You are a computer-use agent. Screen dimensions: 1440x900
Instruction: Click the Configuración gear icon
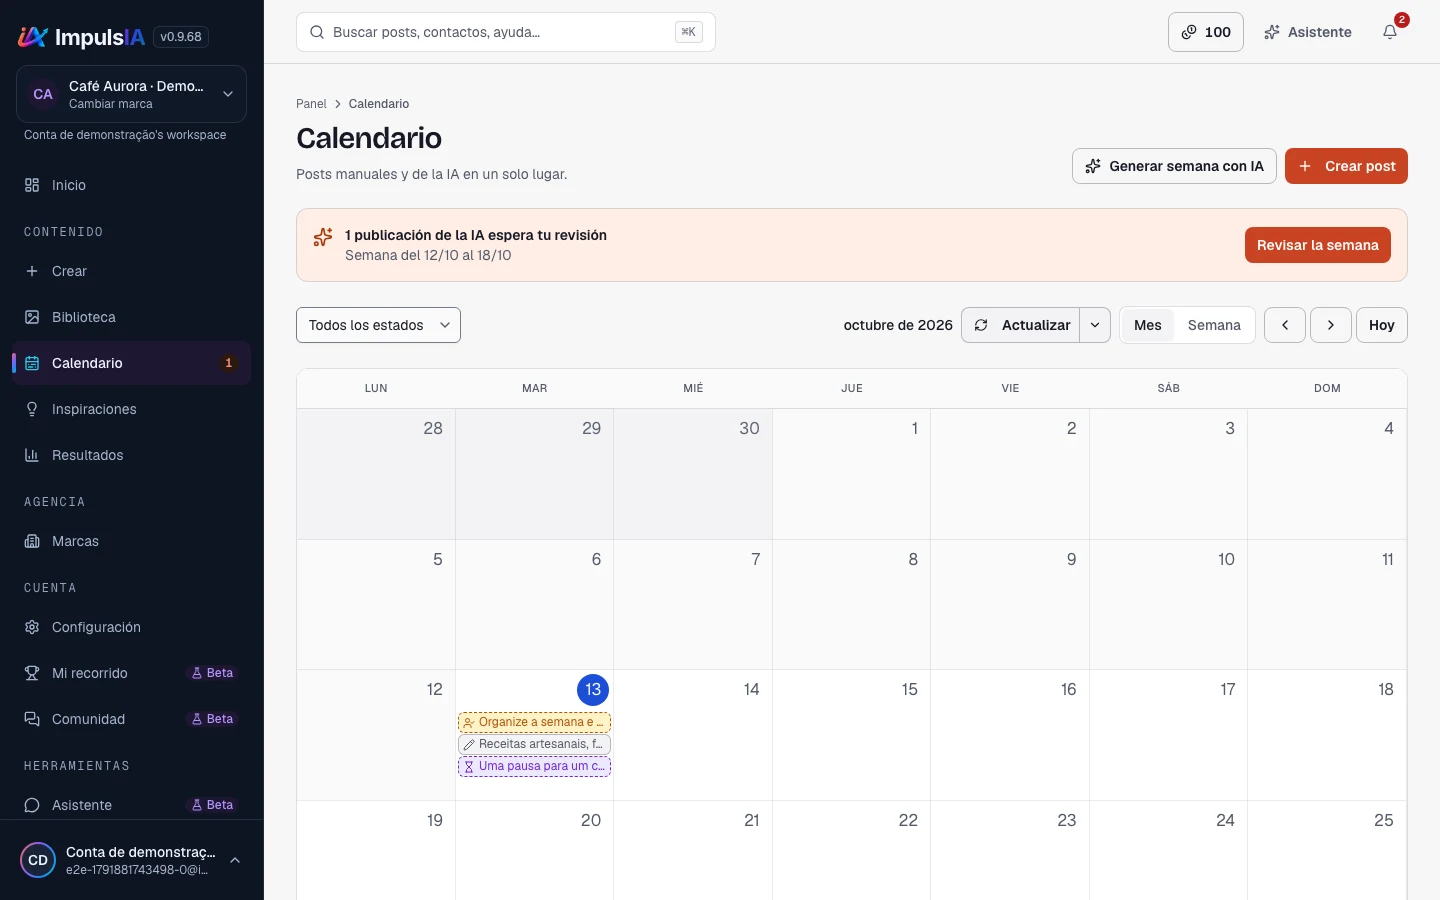(32, 627)
